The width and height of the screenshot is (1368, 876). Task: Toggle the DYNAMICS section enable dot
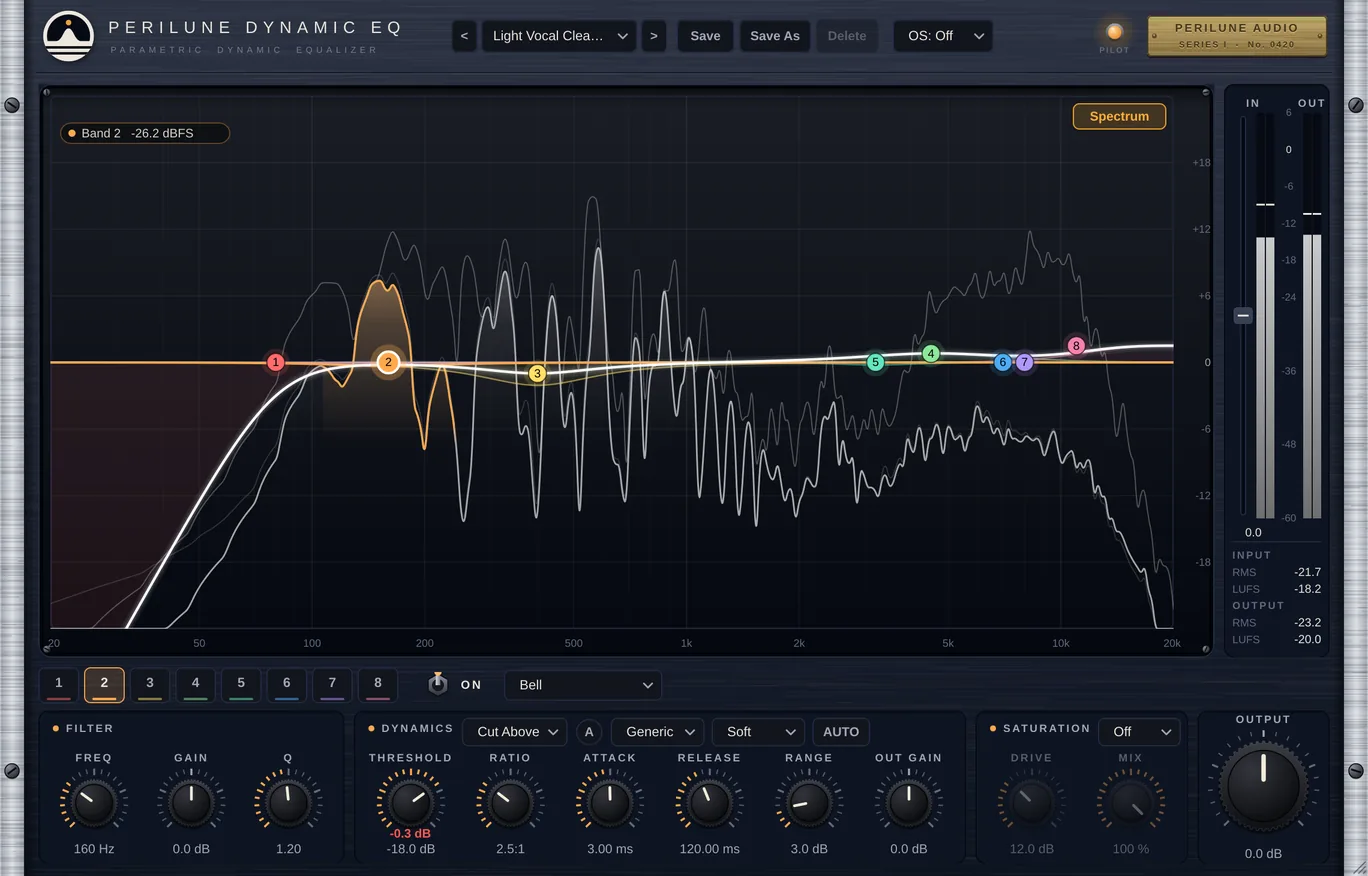pos(372,728)
